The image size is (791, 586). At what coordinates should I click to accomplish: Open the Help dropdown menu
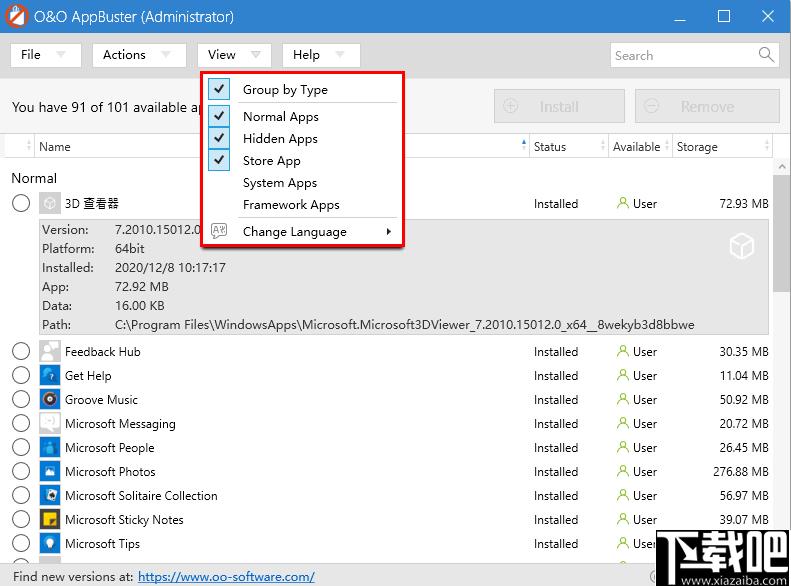pos(321,54)
